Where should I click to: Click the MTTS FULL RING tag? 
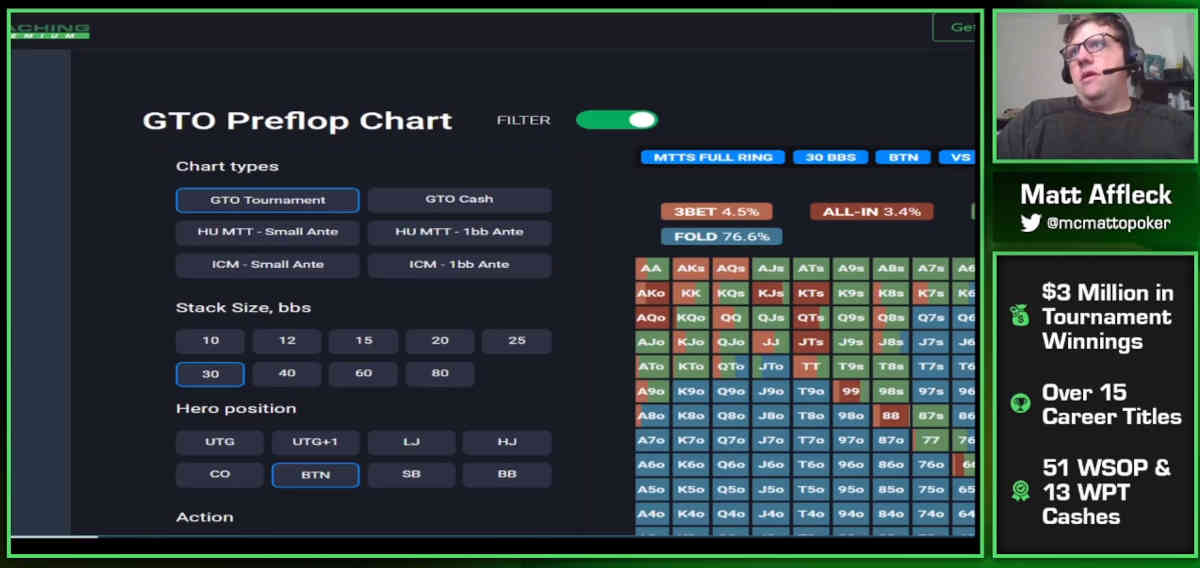click(713, 157)
